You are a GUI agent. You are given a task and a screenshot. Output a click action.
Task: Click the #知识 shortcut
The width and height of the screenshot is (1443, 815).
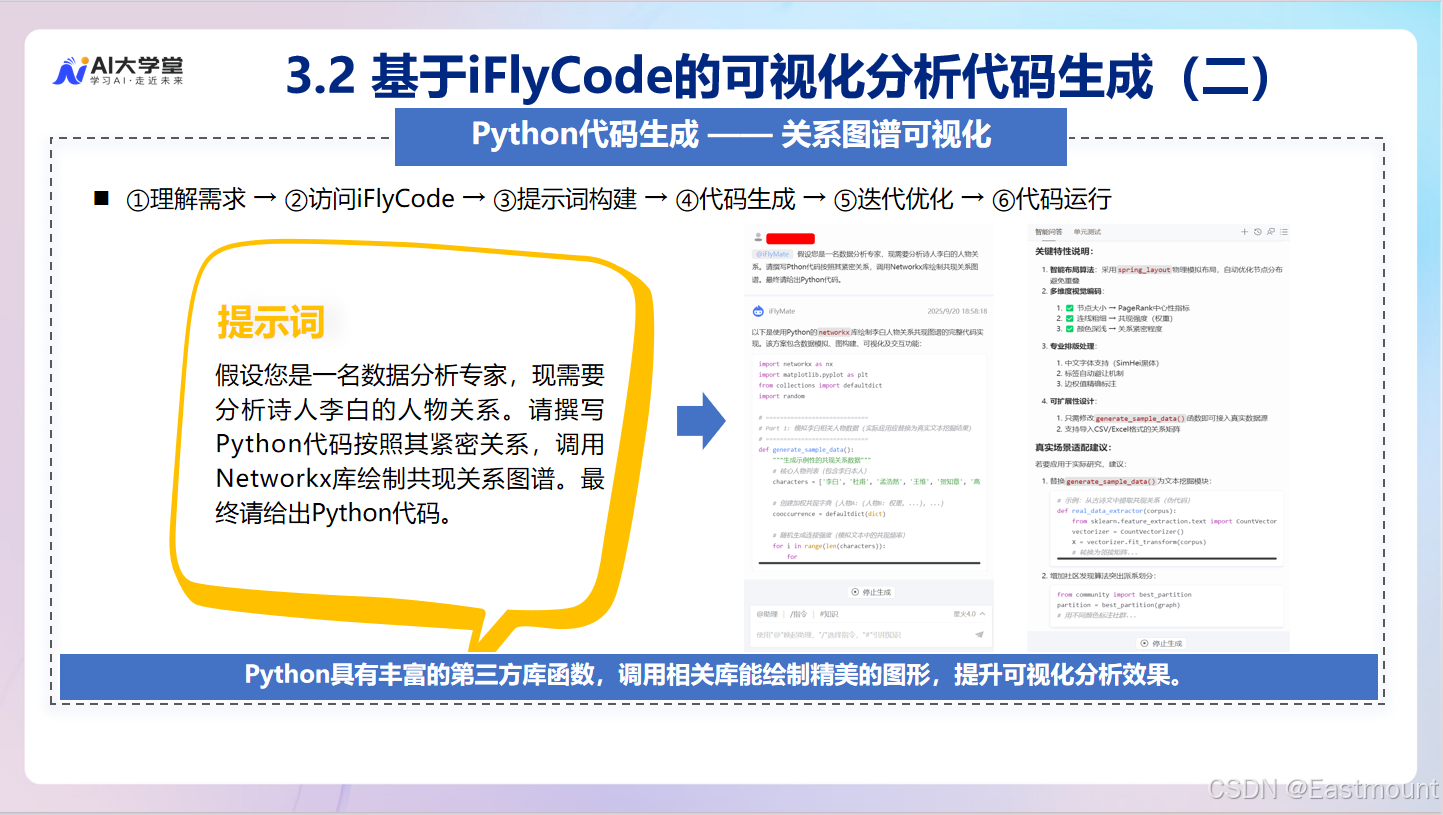(829, 614)
